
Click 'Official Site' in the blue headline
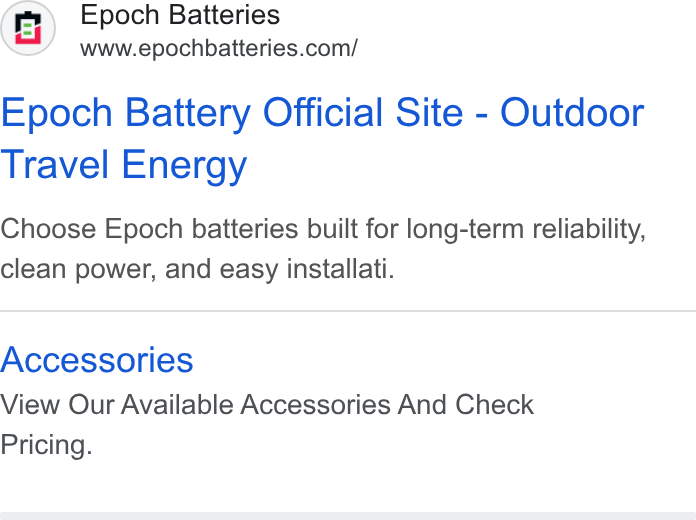(363, 113)
